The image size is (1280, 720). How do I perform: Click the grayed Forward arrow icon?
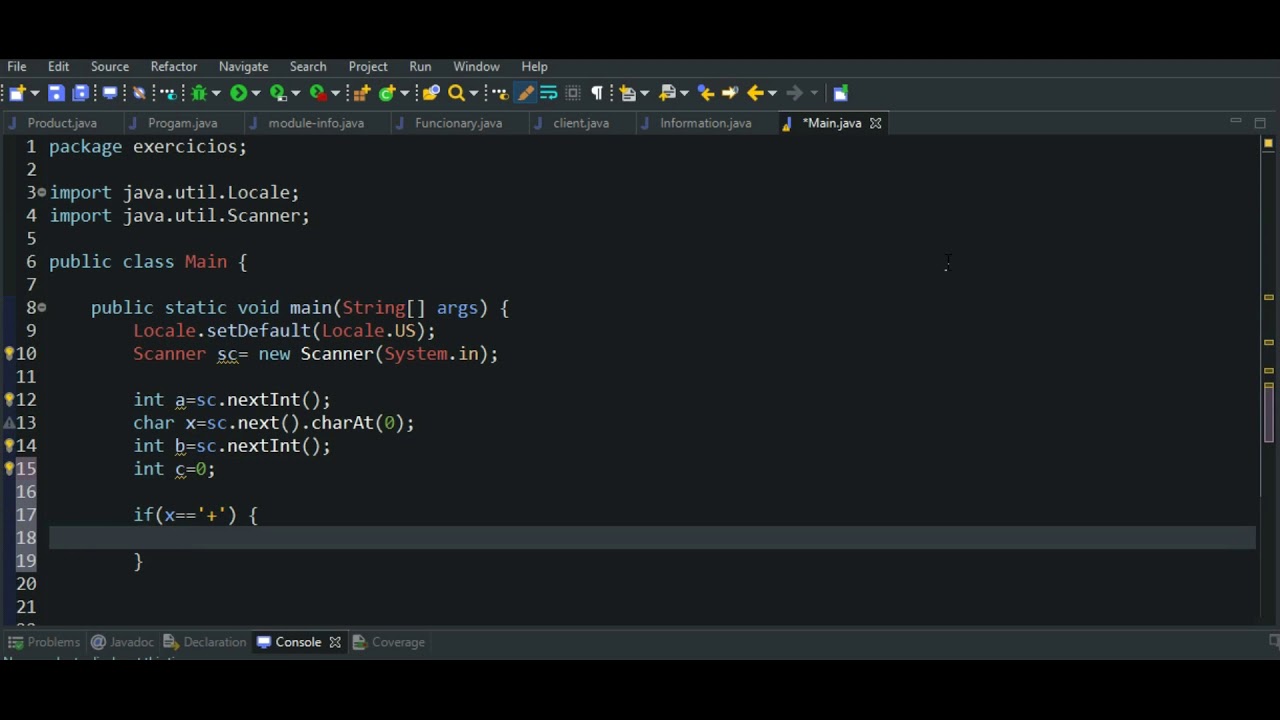[x=795, y=93]
